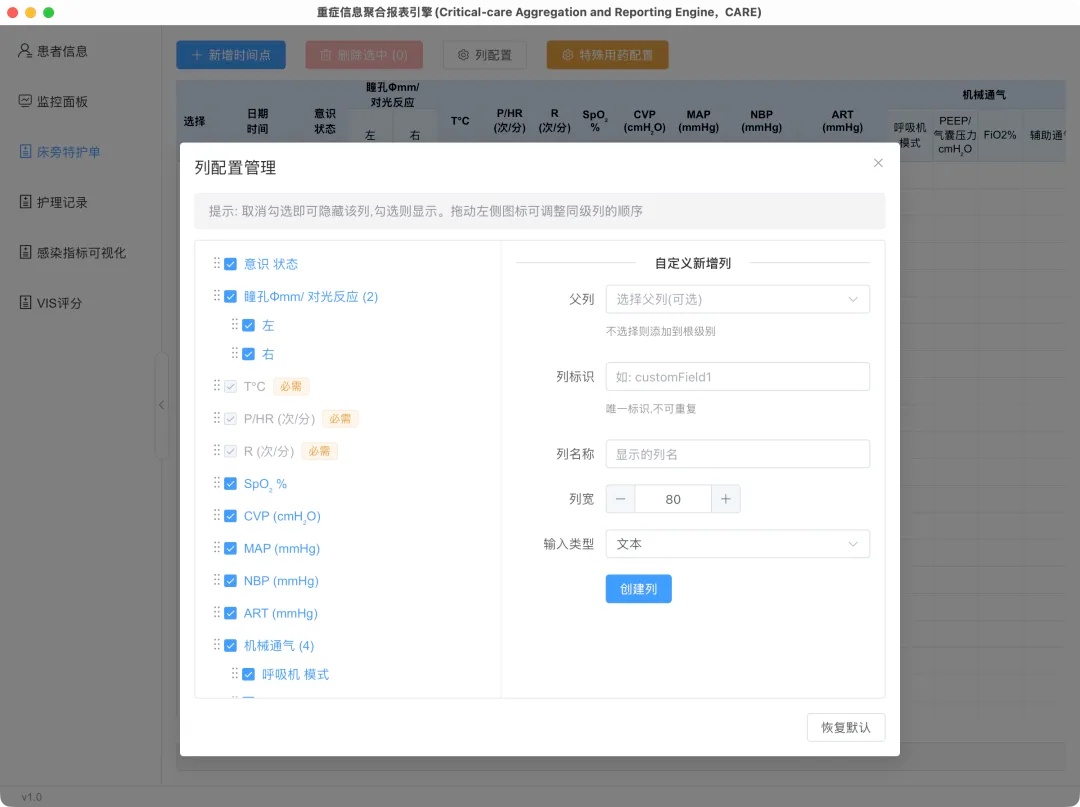Click the drag handle for 右
This screenshot has width=1080, height=807.
pyautogui.click(x=234, y=353)
